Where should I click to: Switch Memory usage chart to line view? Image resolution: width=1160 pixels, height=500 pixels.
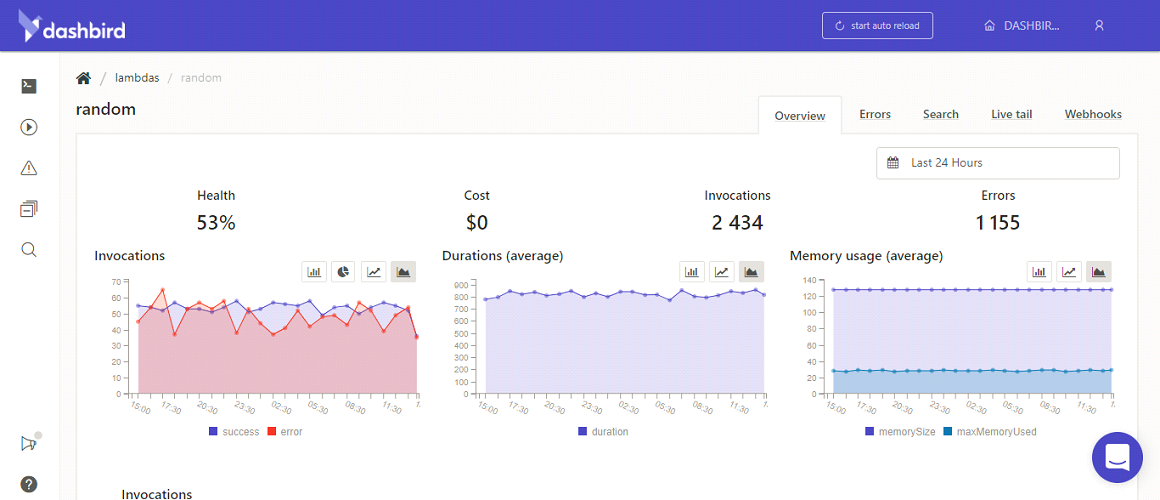(1069, 272)
